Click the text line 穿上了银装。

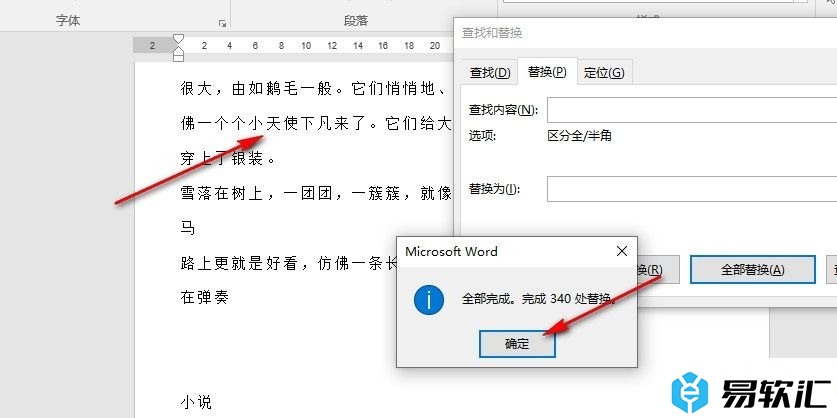click(x=229, y=158)
